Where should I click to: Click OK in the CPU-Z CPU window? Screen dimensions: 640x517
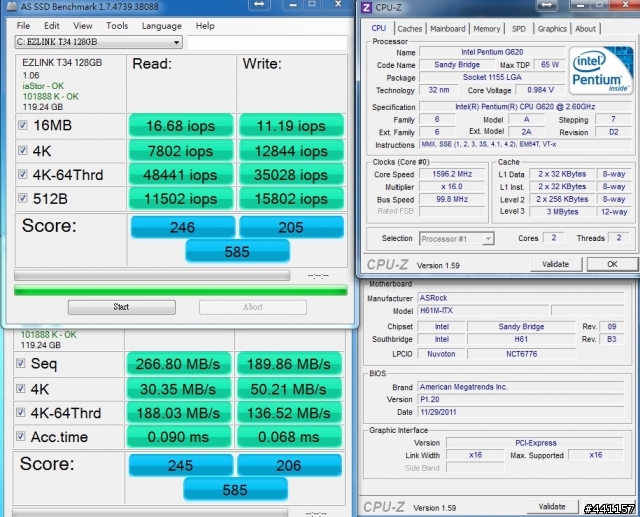click(x=612, y=264)
